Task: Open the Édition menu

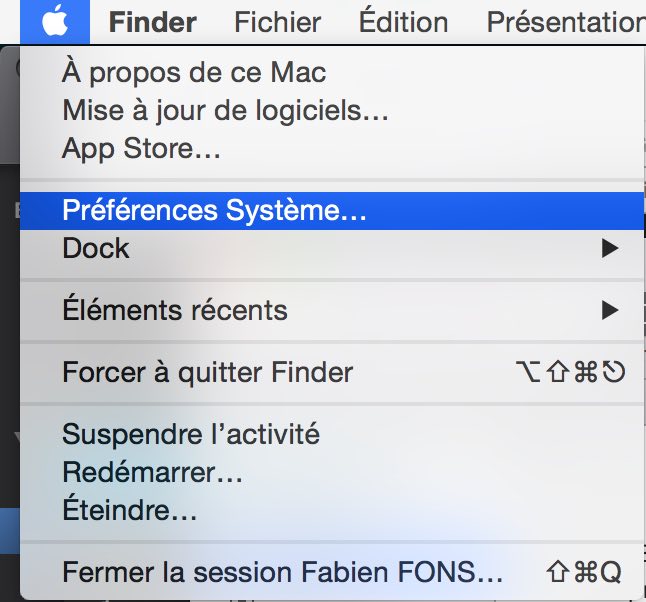Action: (403, 21)
